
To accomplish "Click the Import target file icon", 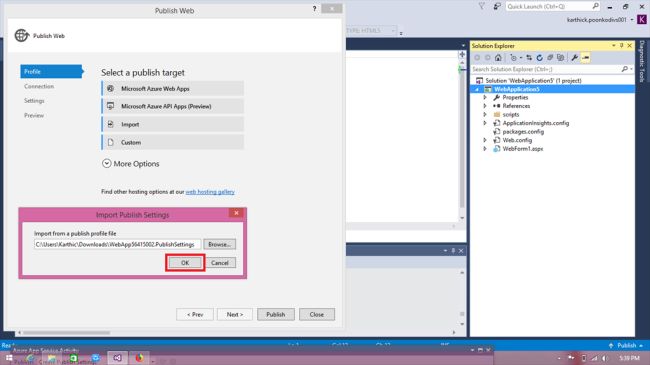I will click(110, 124).
